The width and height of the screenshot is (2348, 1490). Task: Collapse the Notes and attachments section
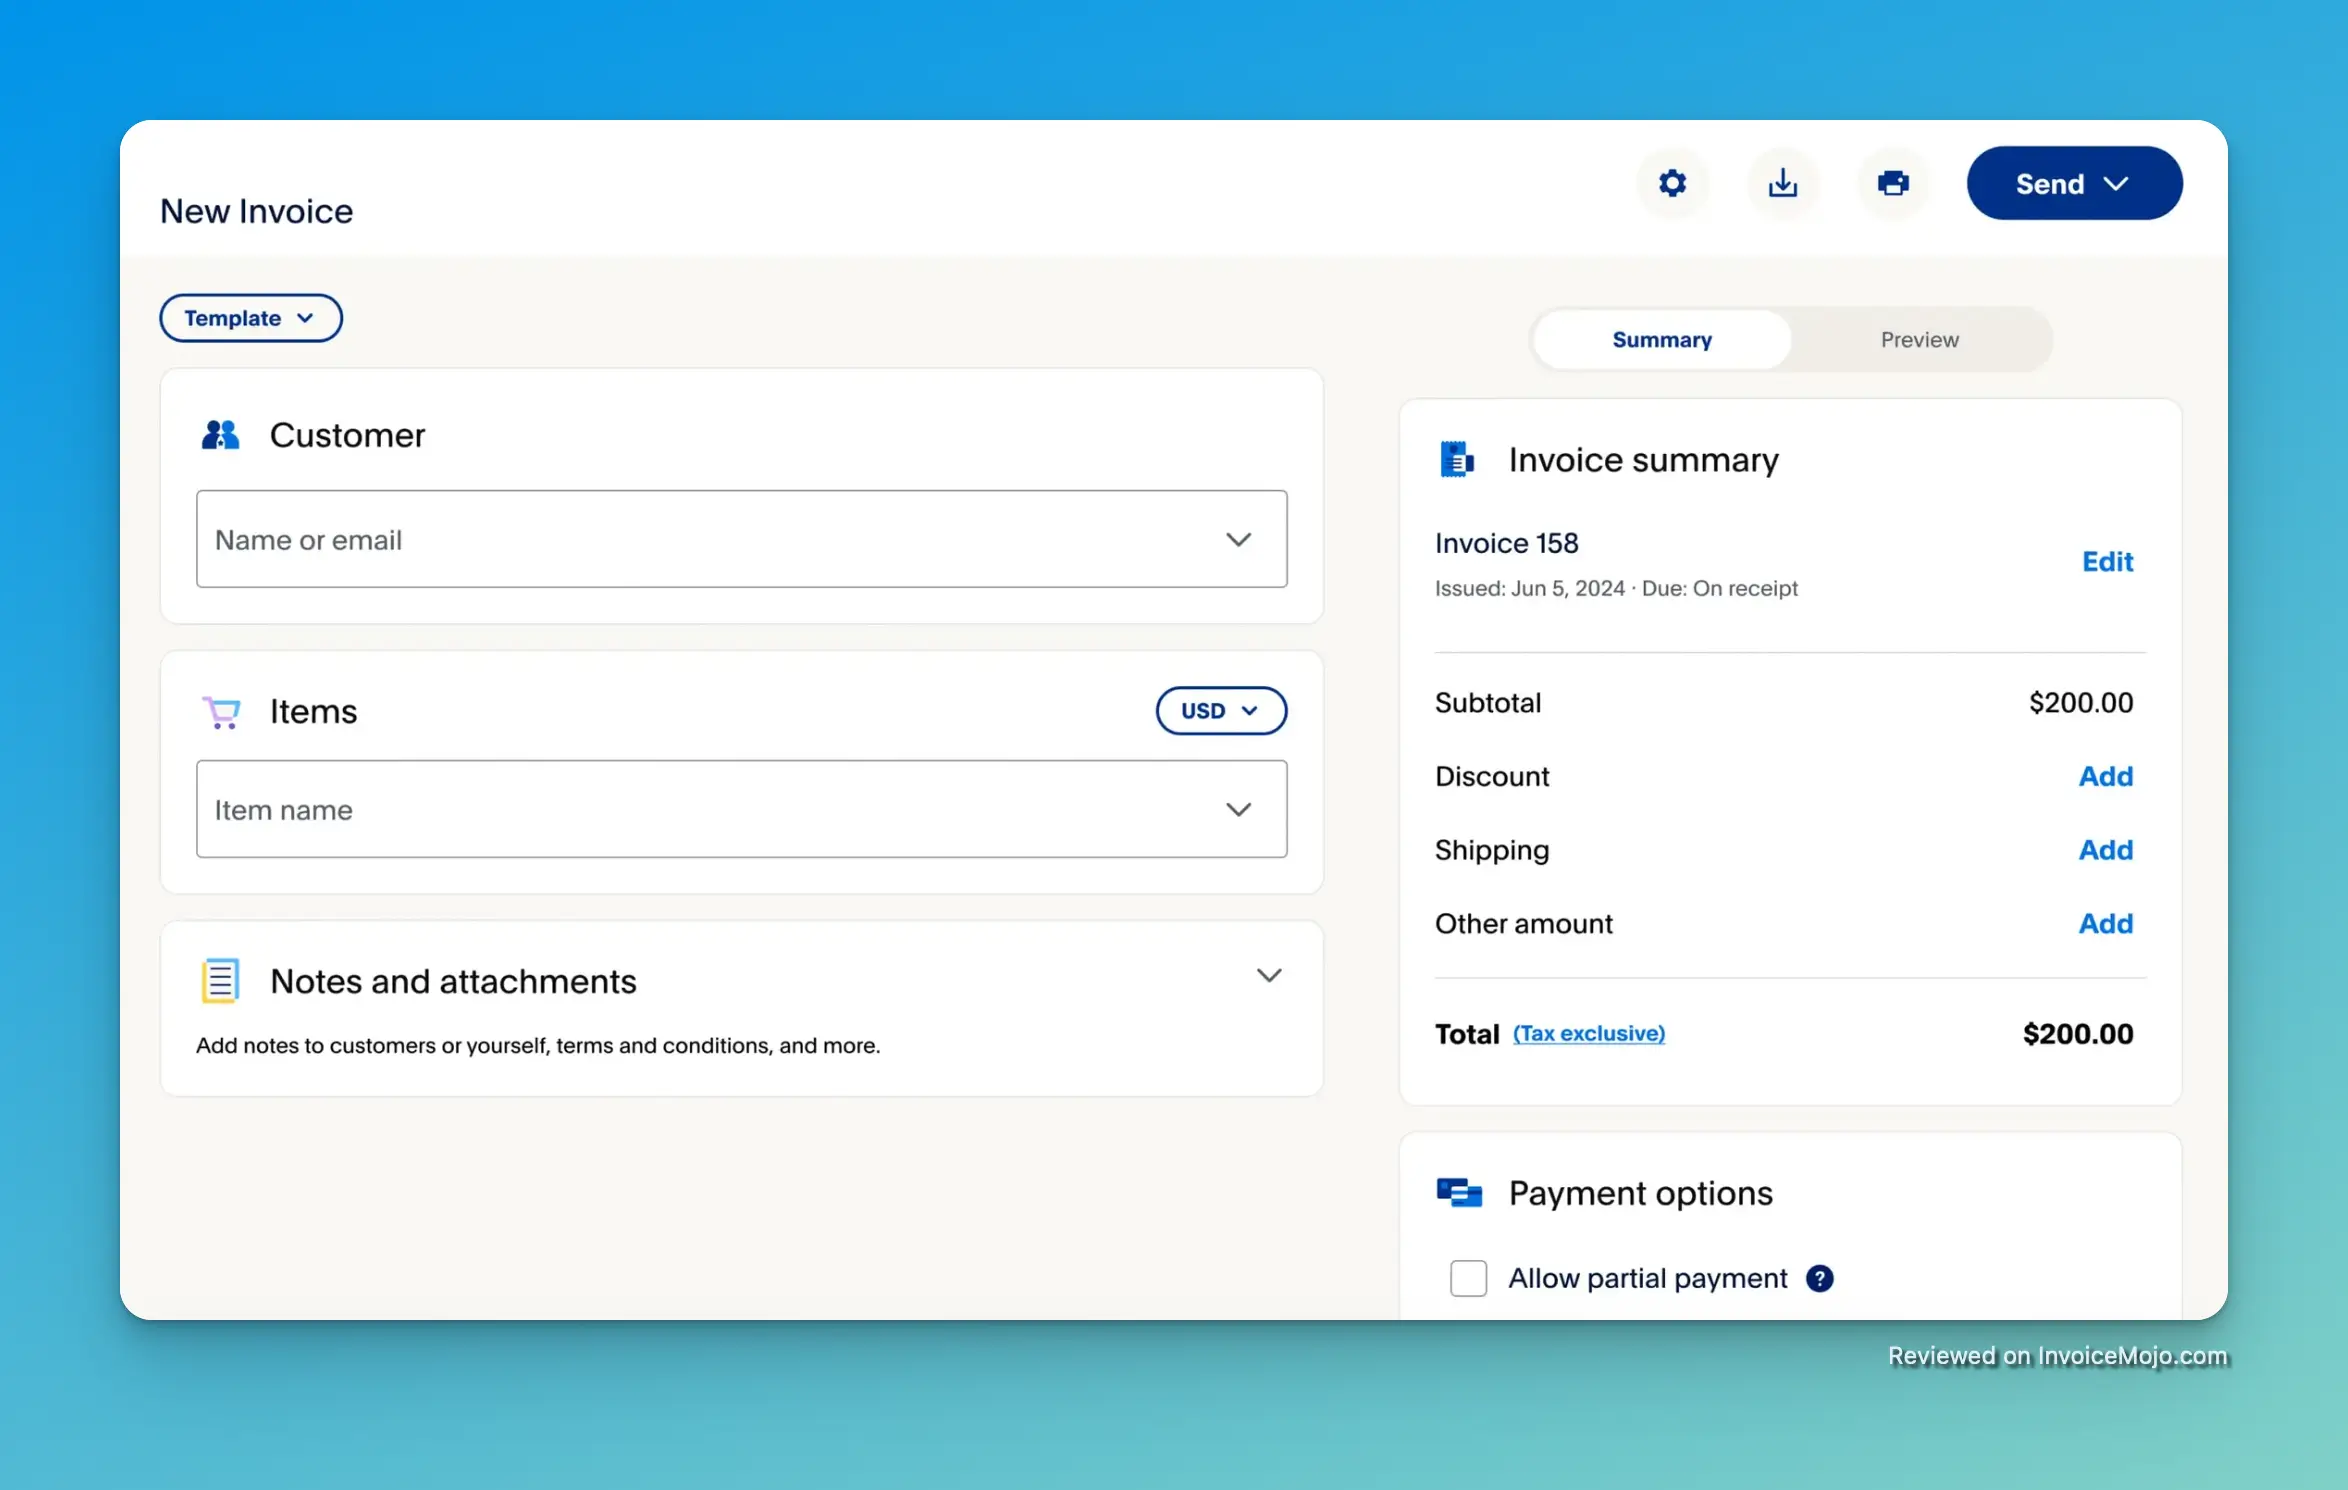click(1269, 975)
